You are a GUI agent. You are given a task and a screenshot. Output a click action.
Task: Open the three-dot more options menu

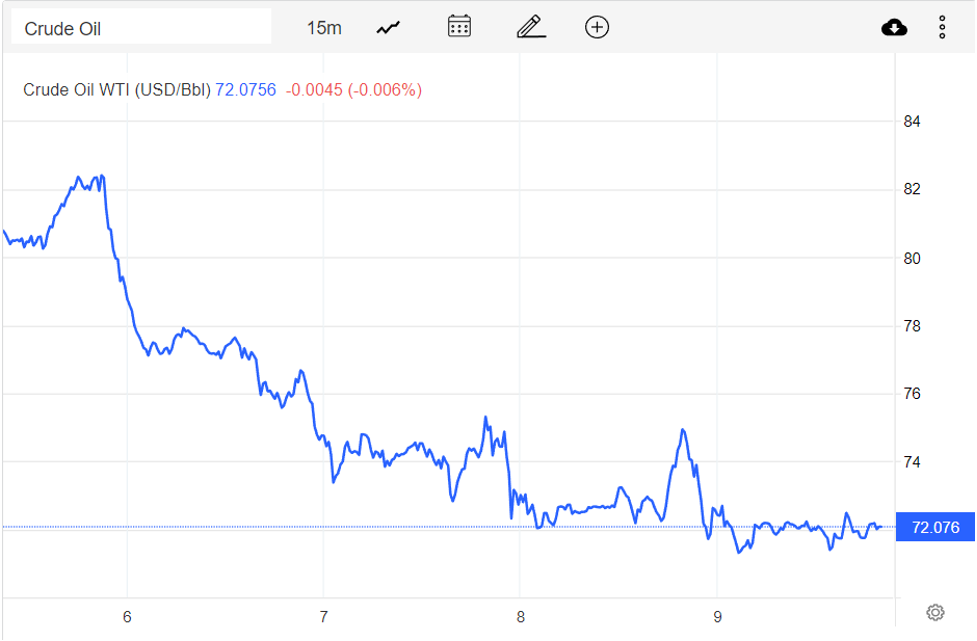point(942,28)
